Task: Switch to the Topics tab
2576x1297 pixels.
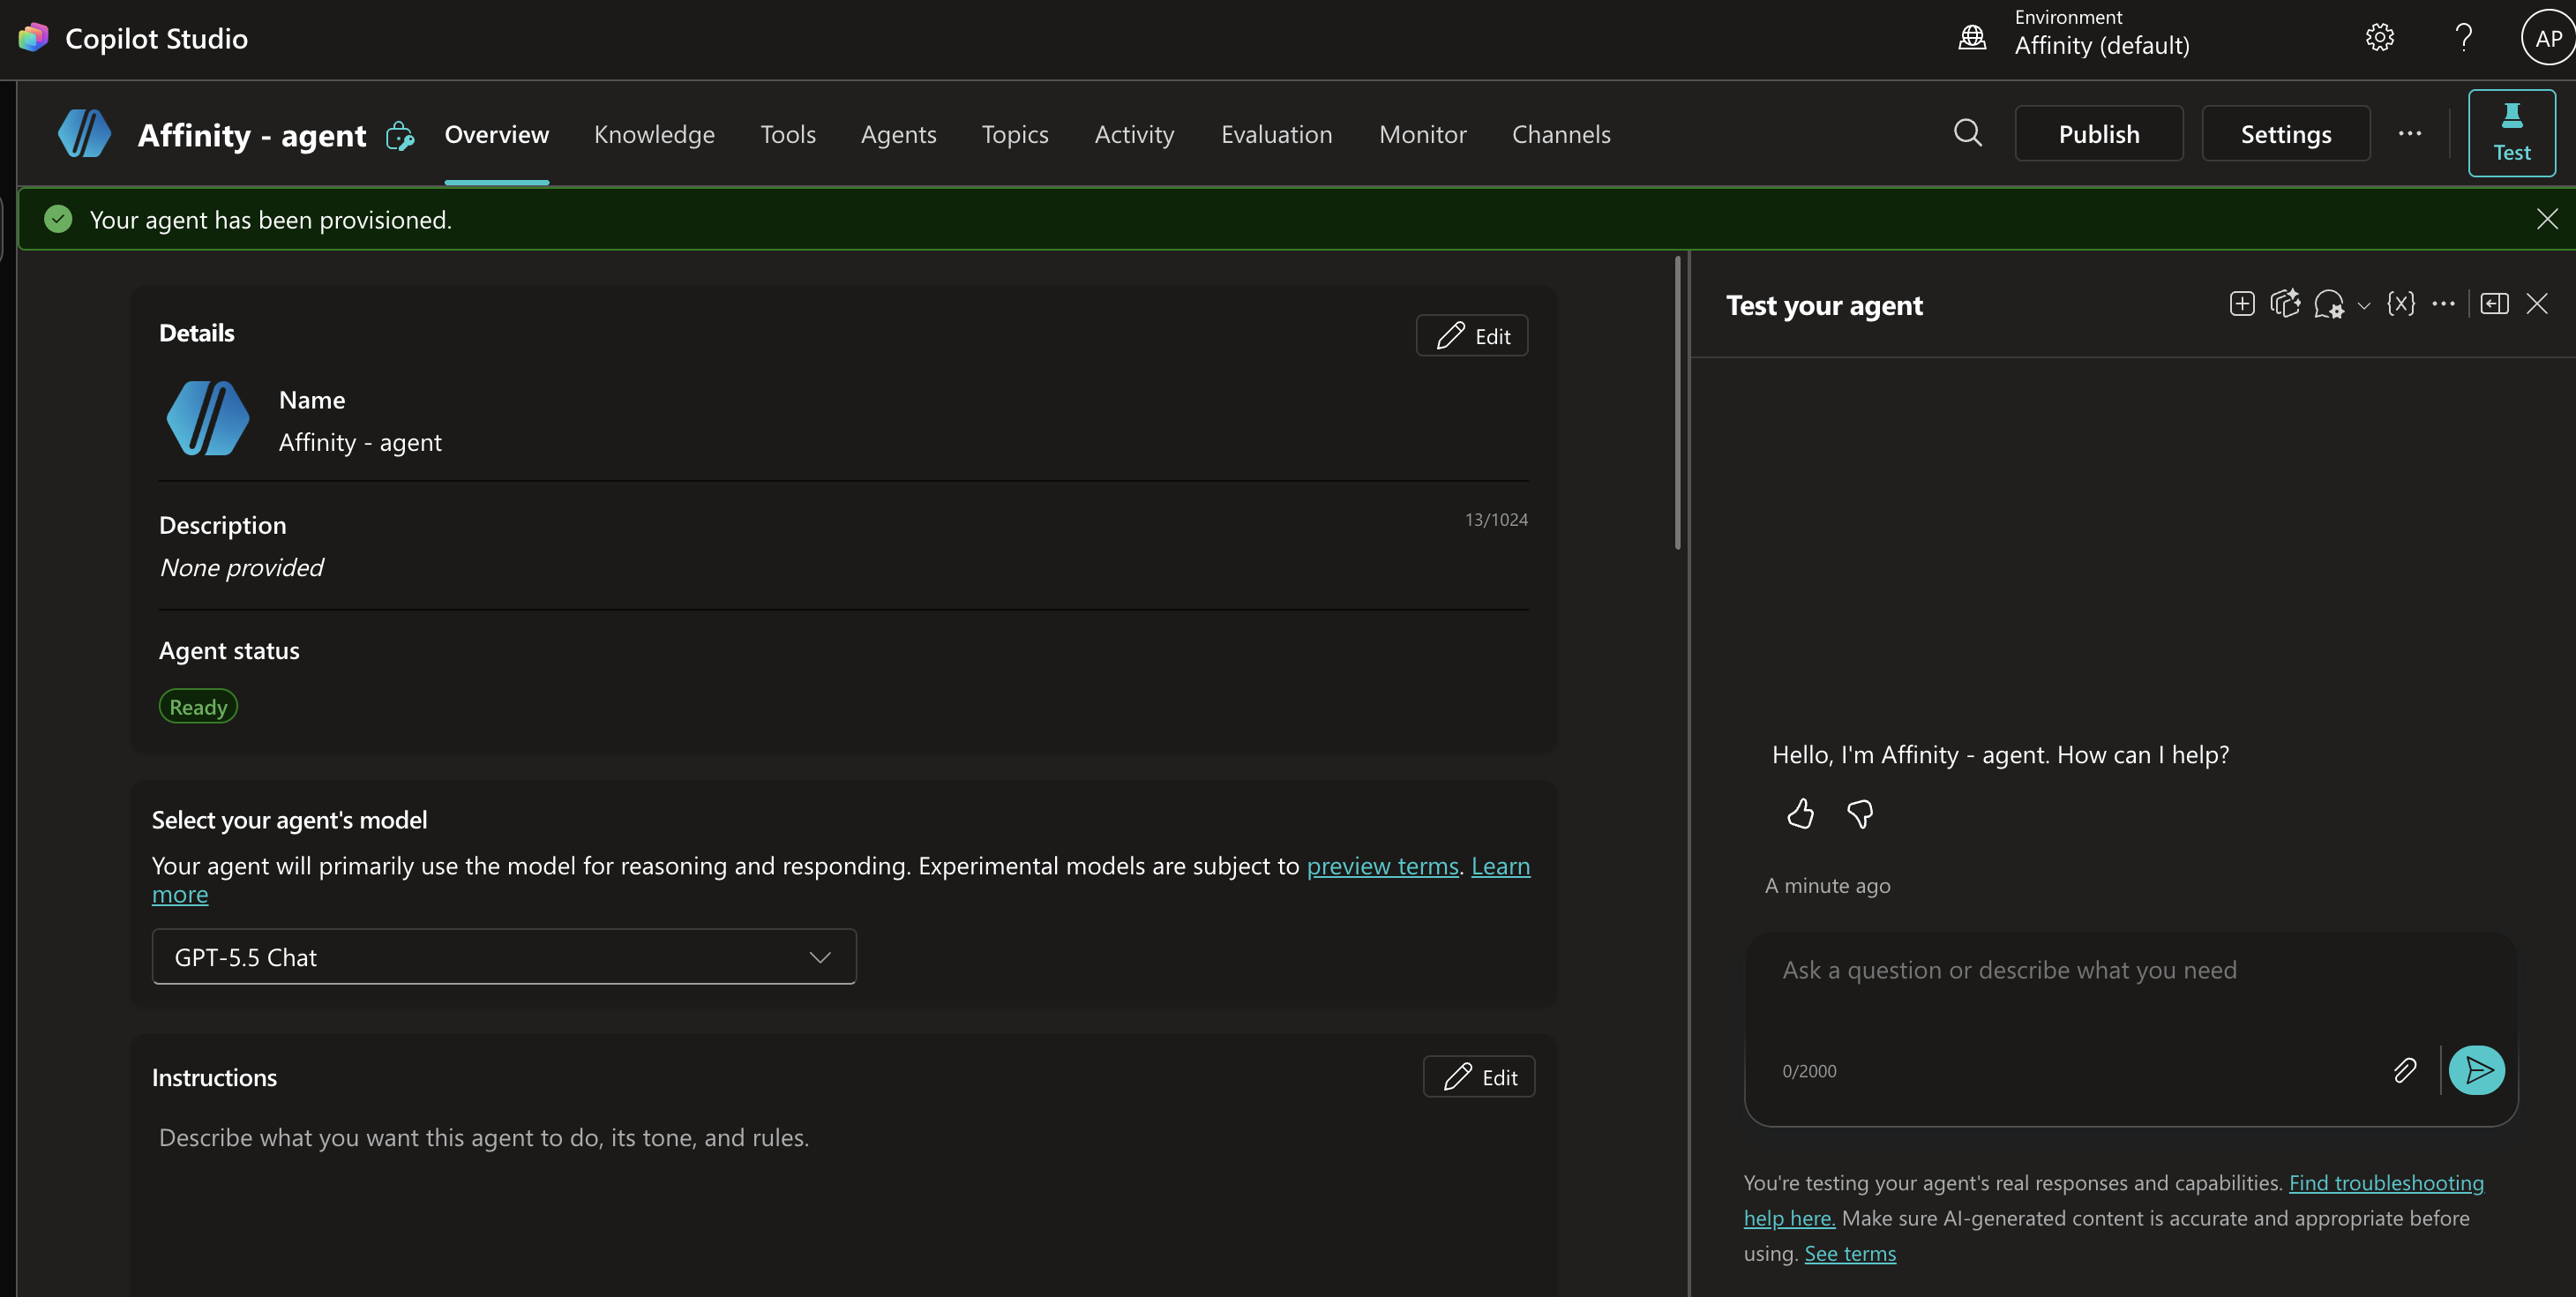Action: coord(1015,134)
